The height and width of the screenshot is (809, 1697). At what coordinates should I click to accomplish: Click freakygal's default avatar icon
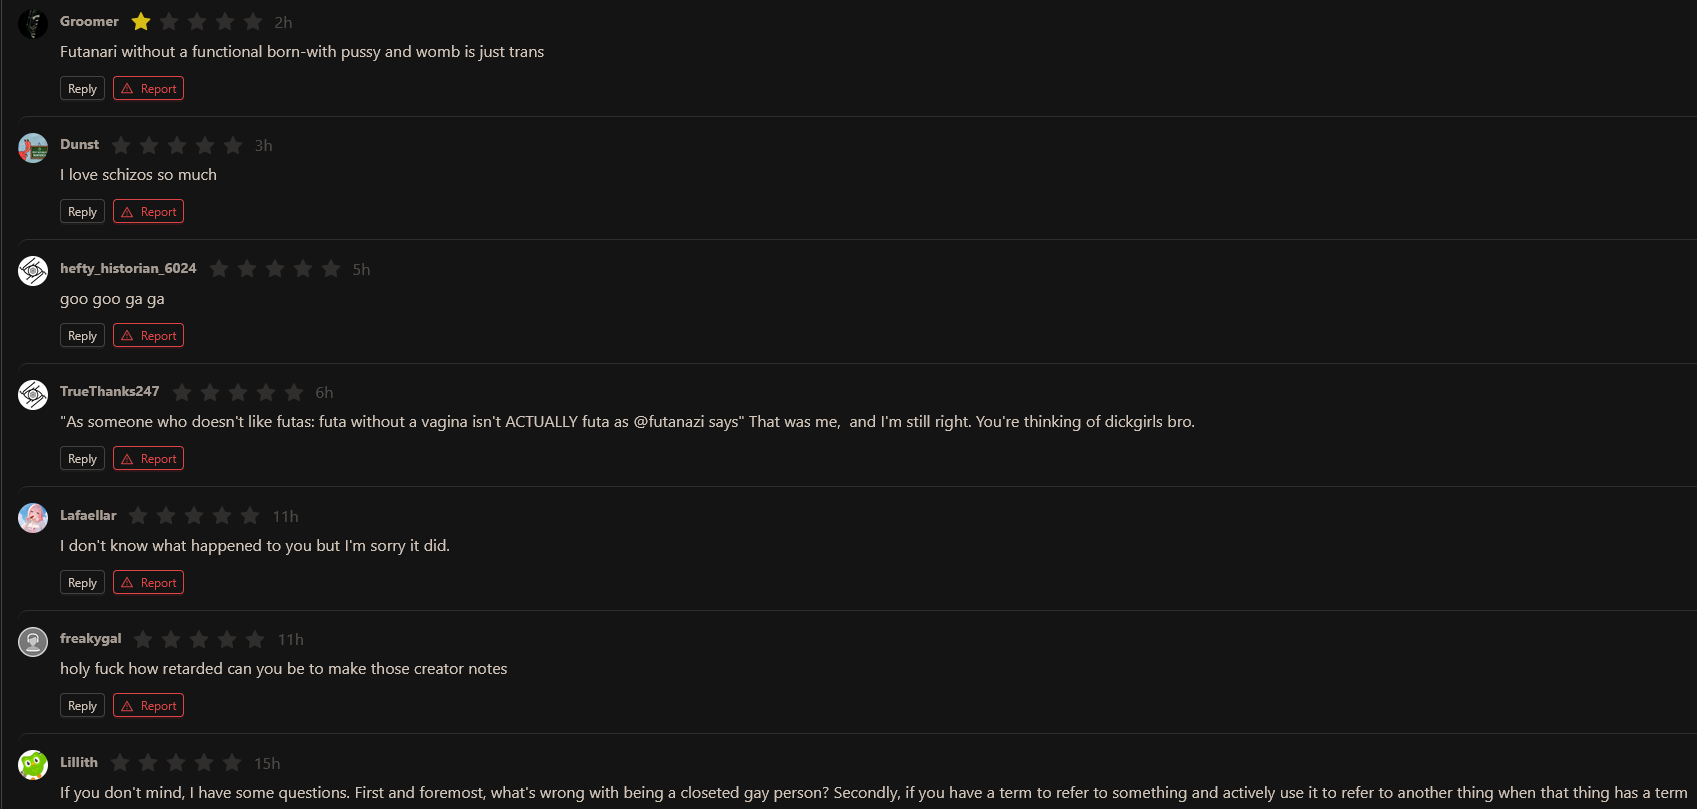click(33, 642)
